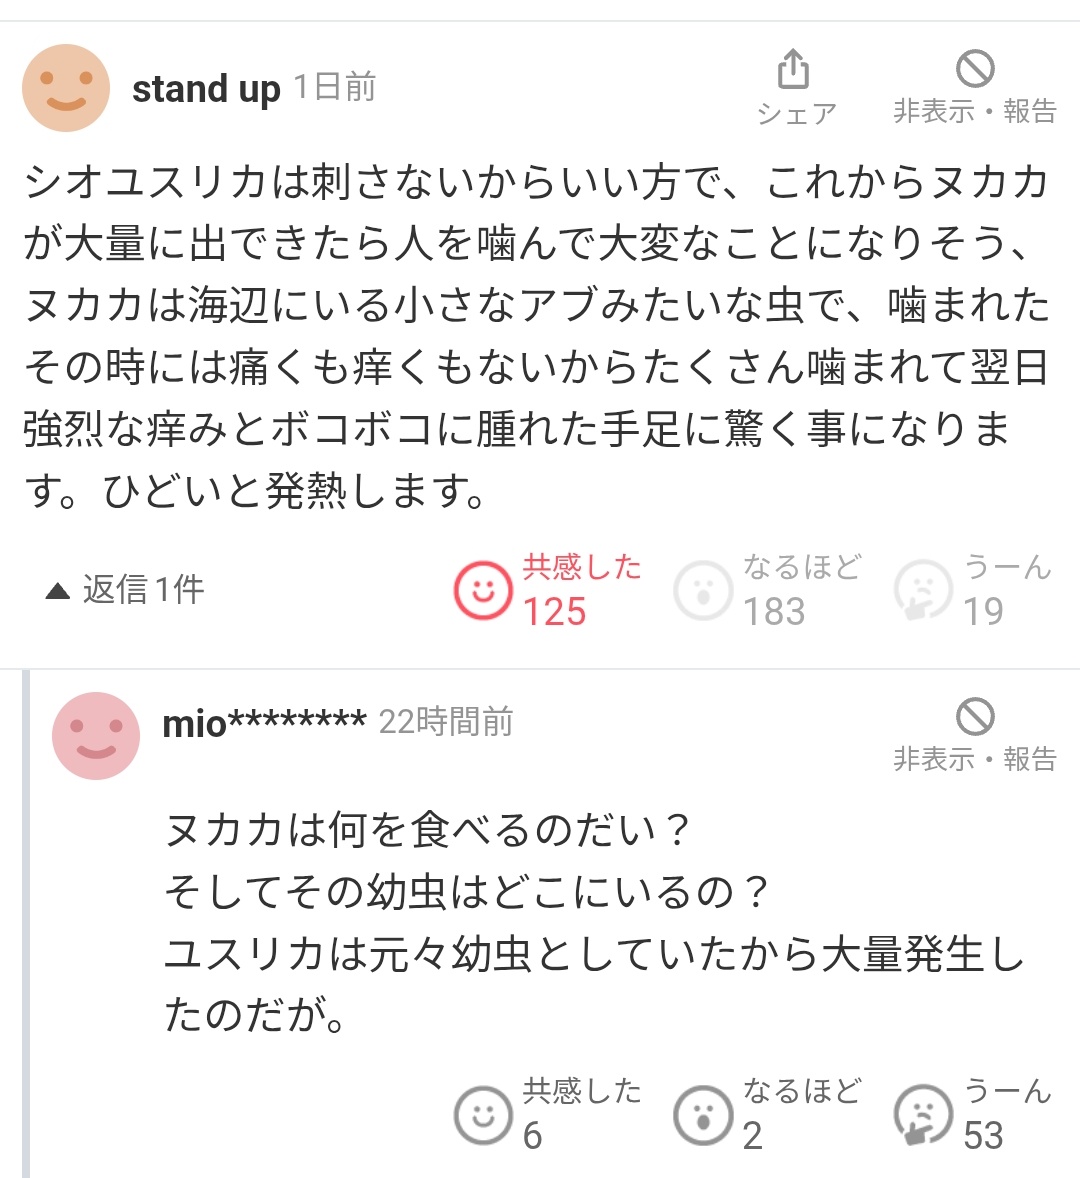
Task: Toggle the なるほど reaction with 183 votes
Action: (x=704, y=590)
